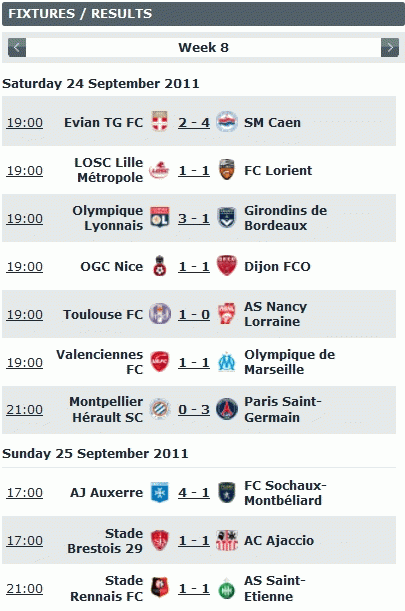Viewport: 405px width, 611px height.
Task: Open the 0 - 3 Montpellier vs PSG score
Action: [194, 410]
